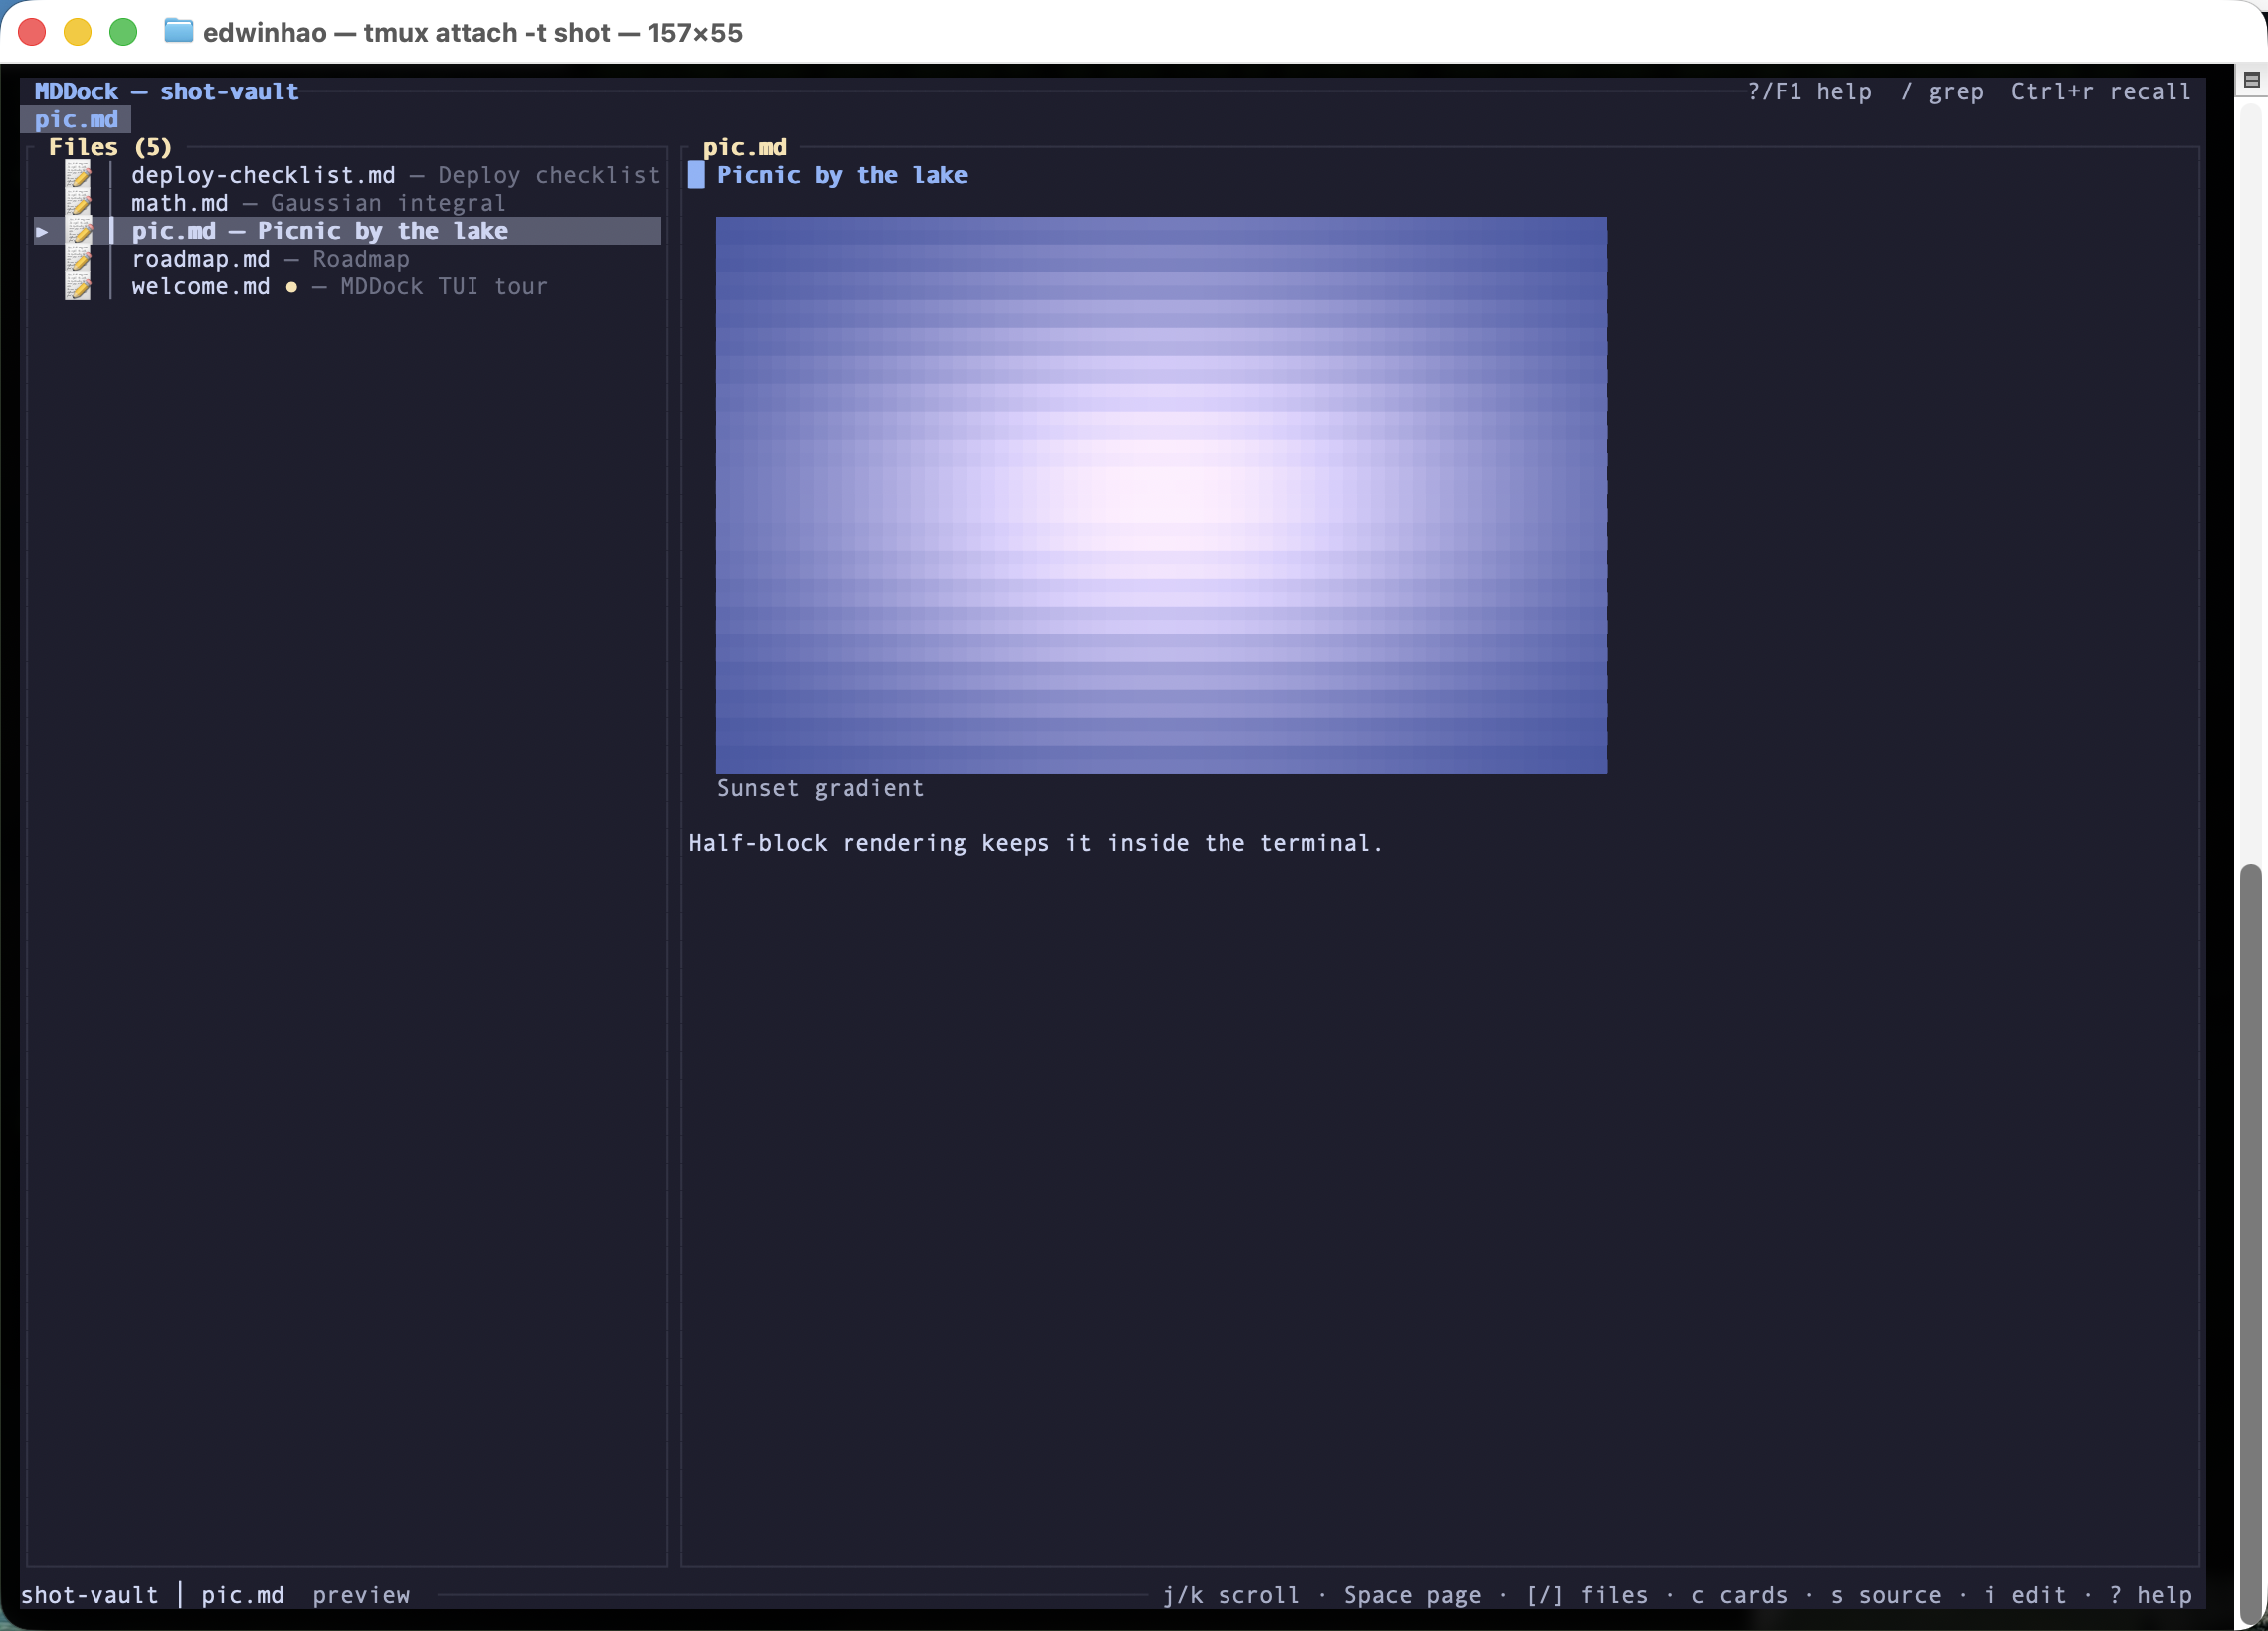Click s source hint in status bar

(1886, 1596)
